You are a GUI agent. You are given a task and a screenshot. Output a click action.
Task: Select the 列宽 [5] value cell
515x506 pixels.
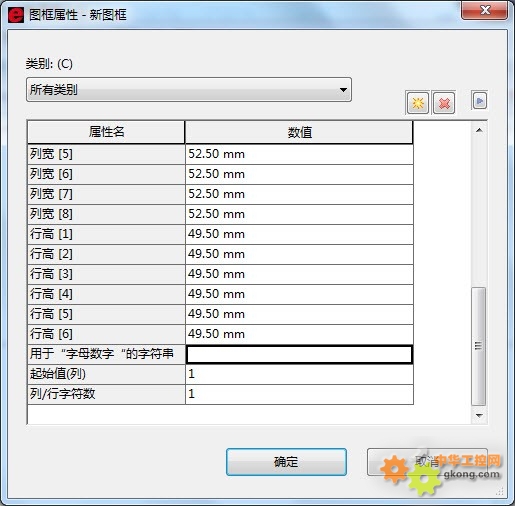[299, 154]
